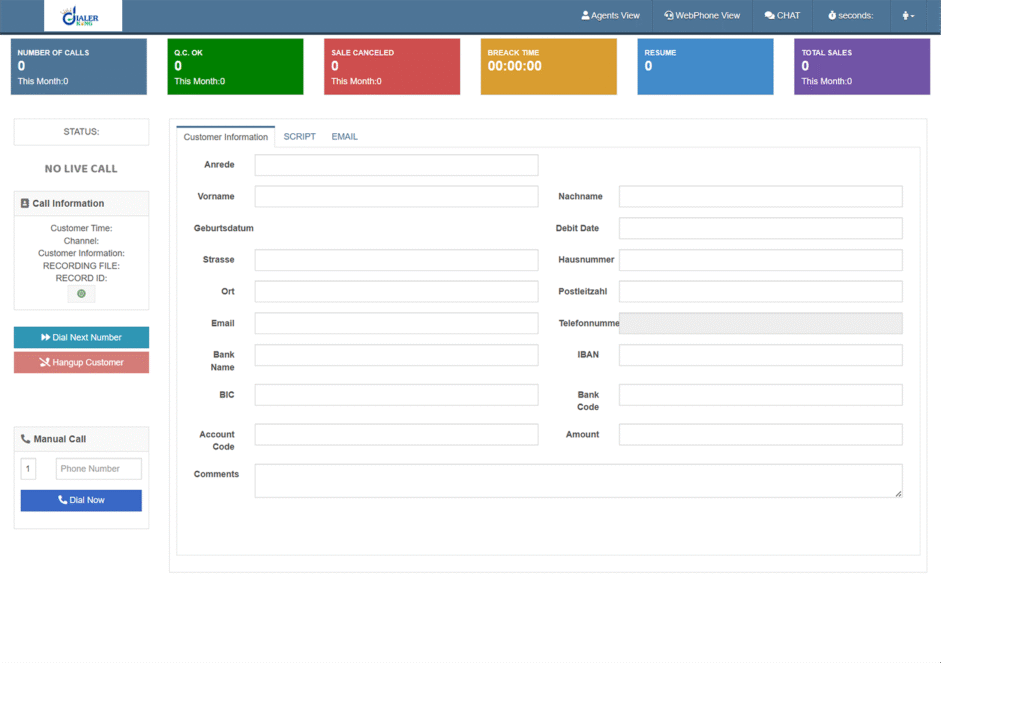Click the RECORD ID: label

pyautogui.click(x=81, y=278)
